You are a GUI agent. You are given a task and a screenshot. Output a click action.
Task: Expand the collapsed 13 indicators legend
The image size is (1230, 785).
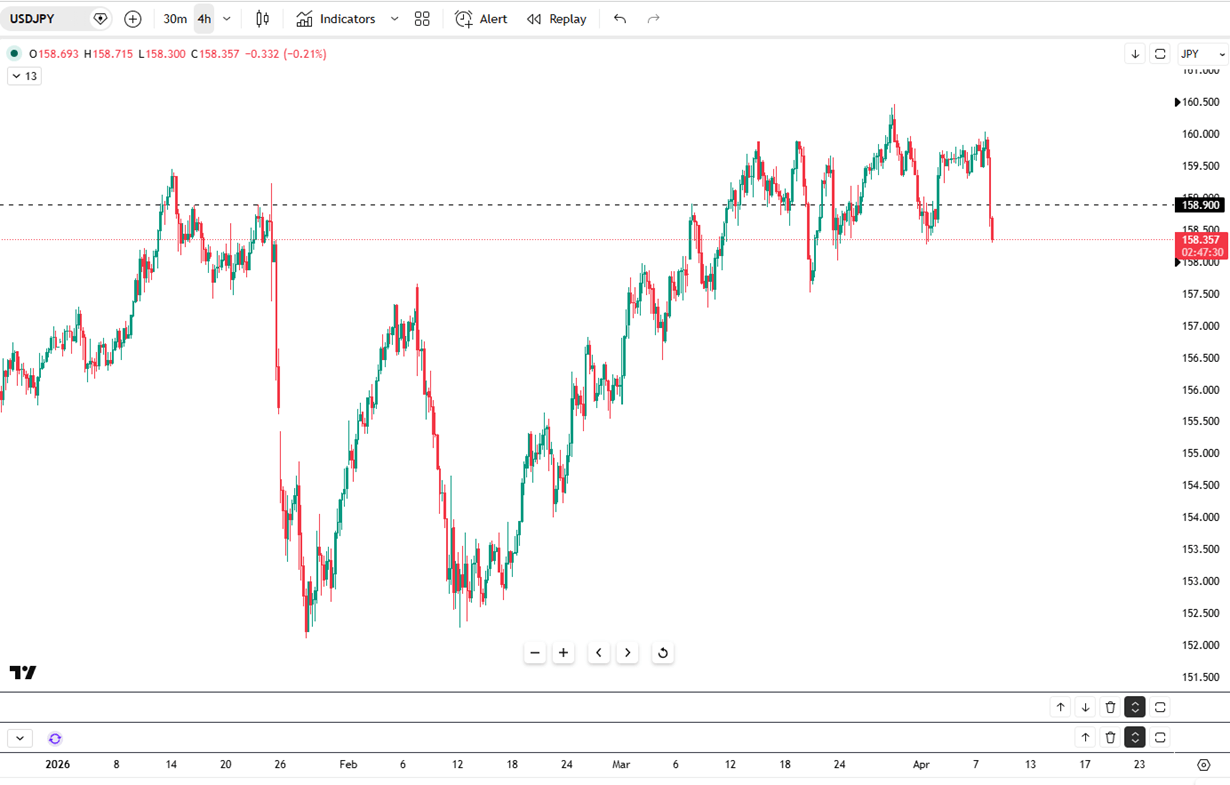tap(24, 76)
